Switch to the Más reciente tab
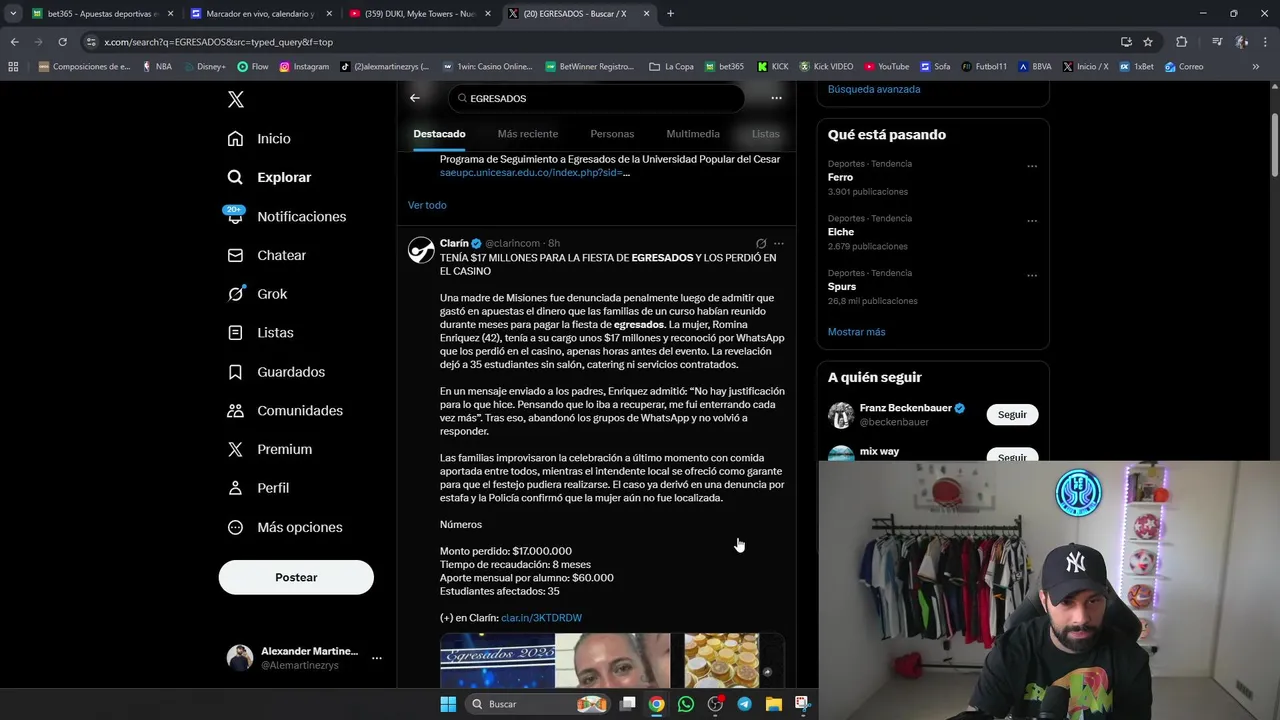The image size is (1280, 720). pyautogui.click(x=528, y=134)
